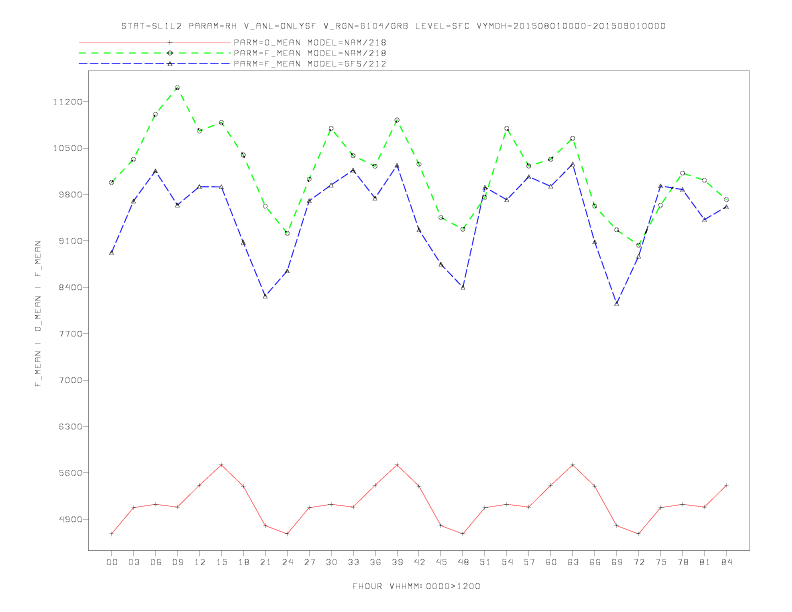
Task: Click y-axis tick label 10500
Action: click(x=68, y=148)
